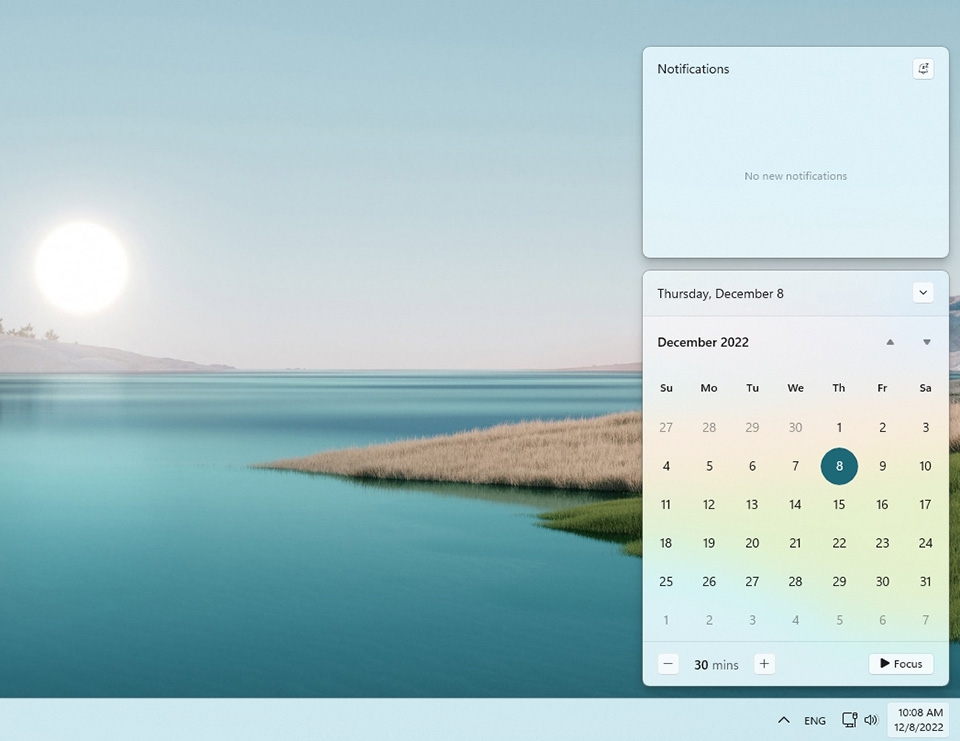
Task: Increase focus time with the plus stepper
Action: click(x=764, y=663)
